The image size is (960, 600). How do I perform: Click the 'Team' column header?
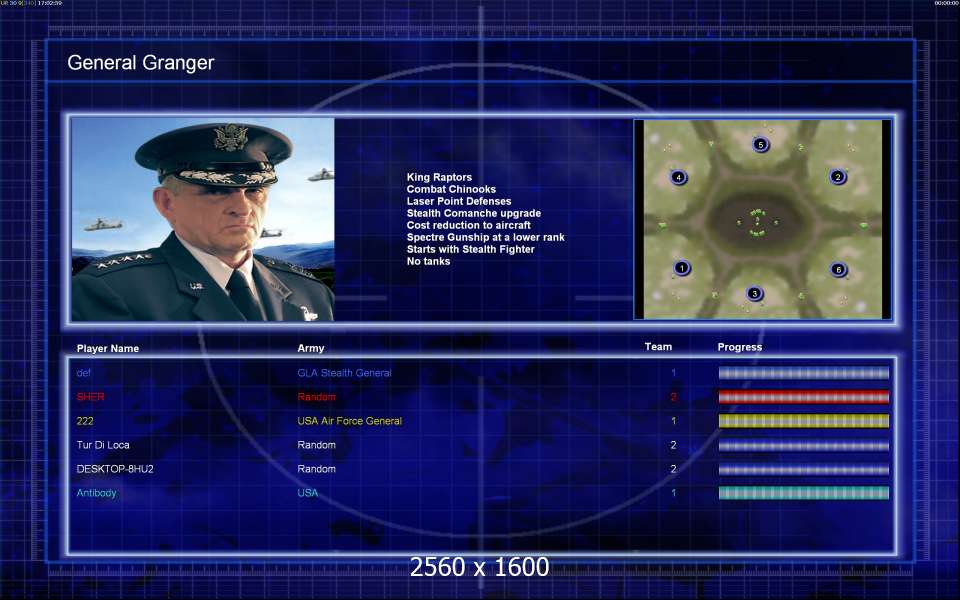point(658,347)
